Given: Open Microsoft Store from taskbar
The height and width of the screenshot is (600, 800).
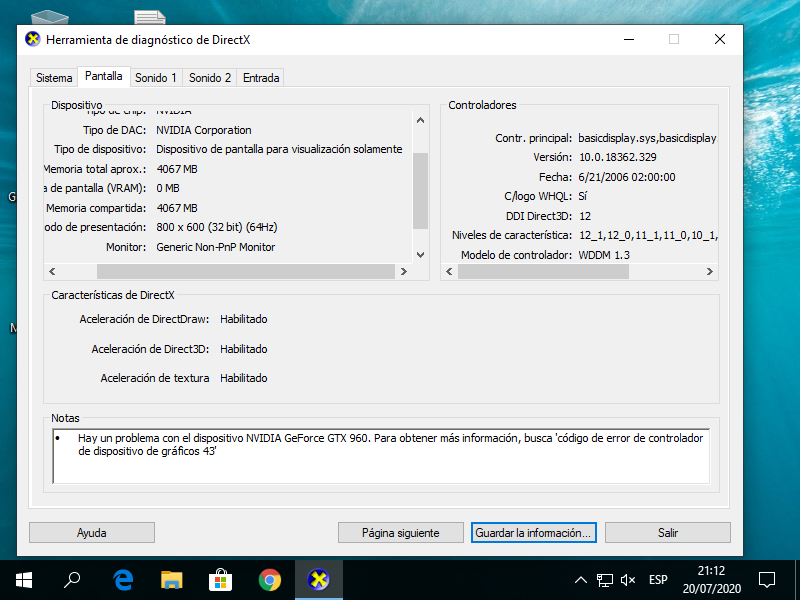Looking at the screenshot, I should click(220, 580).
